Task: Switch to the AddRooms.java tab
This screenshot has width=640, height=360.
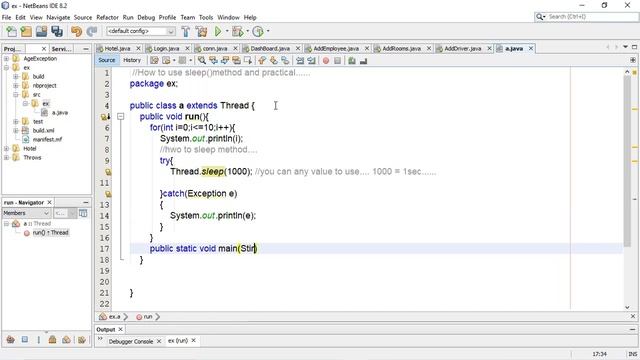Action: (402, 49)
